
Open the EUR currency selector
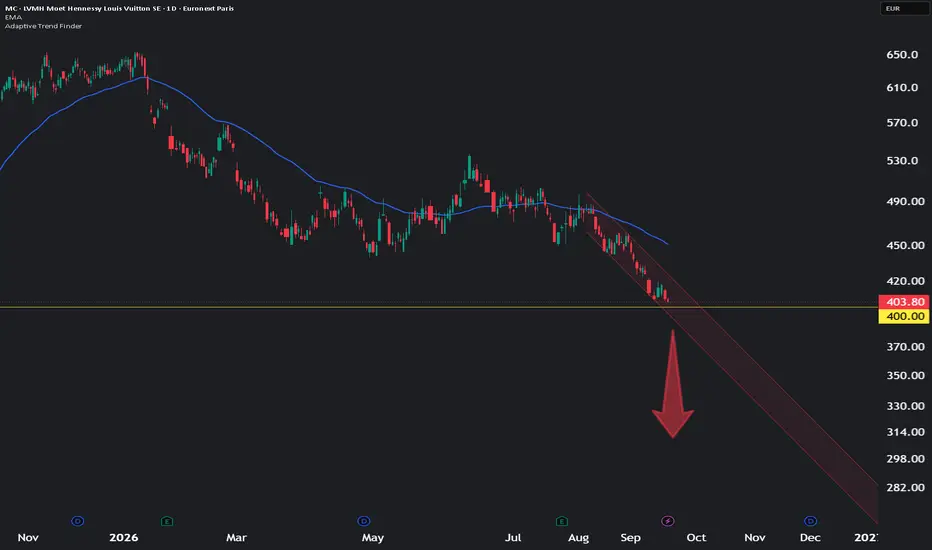click(x=904, y=8)
